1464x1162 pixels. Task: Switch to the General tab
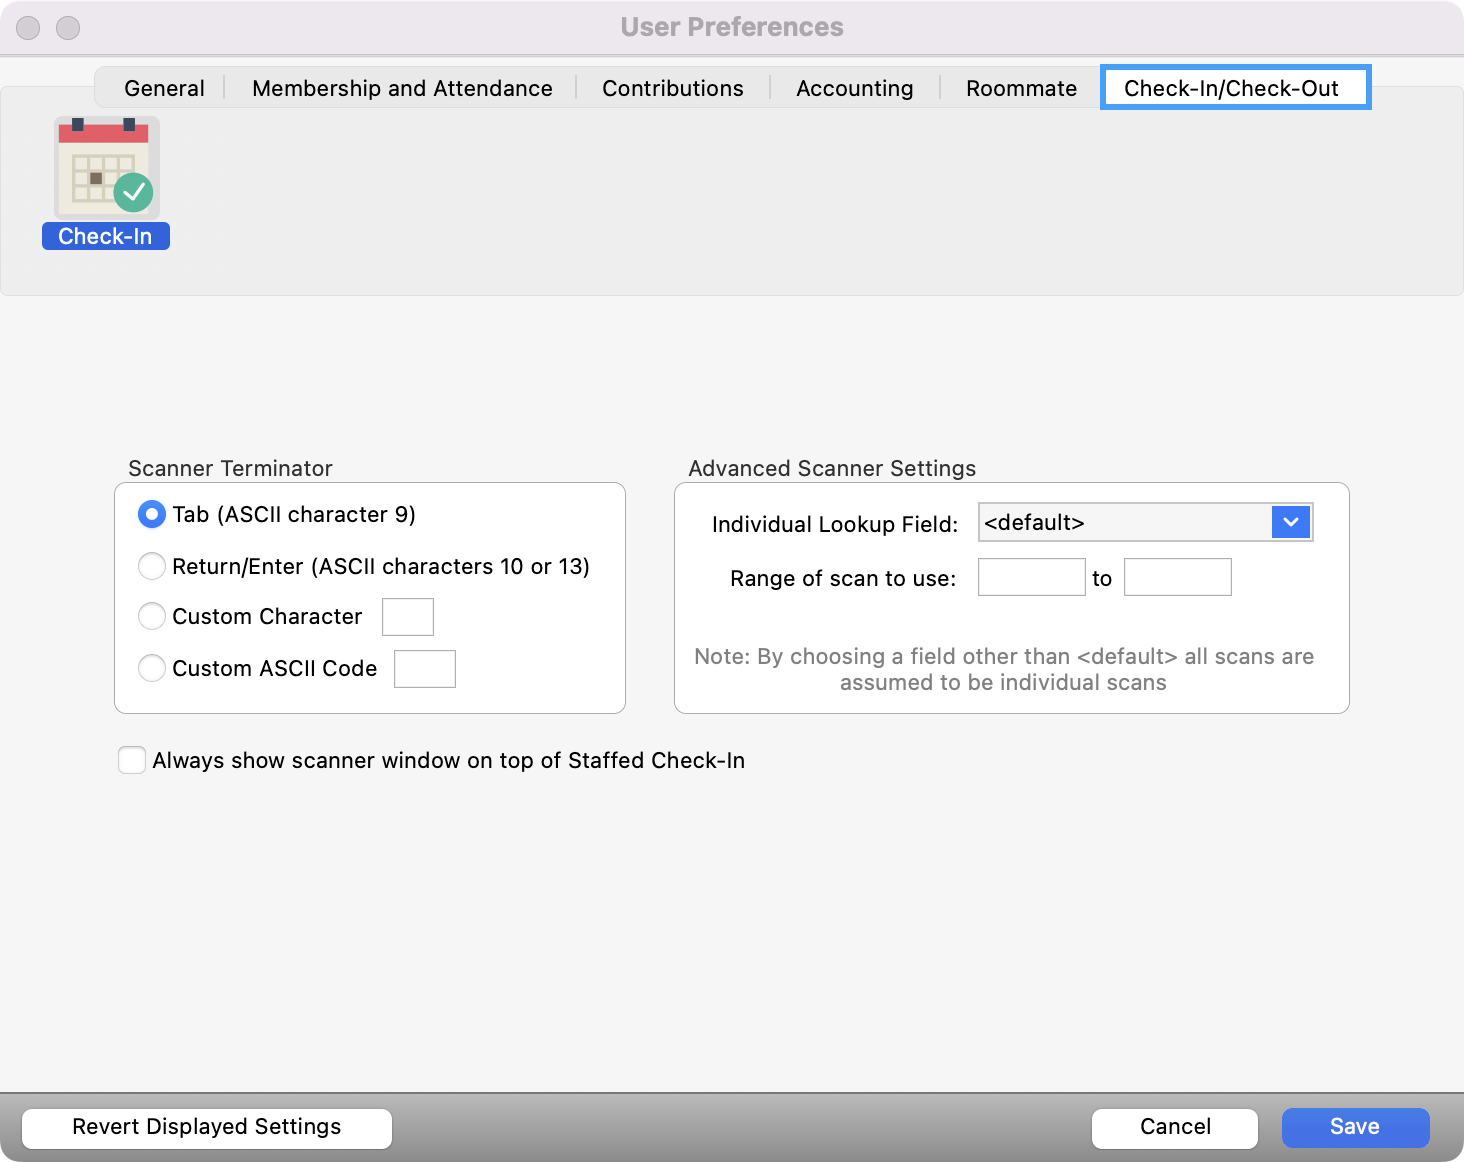tap(163, 88)
